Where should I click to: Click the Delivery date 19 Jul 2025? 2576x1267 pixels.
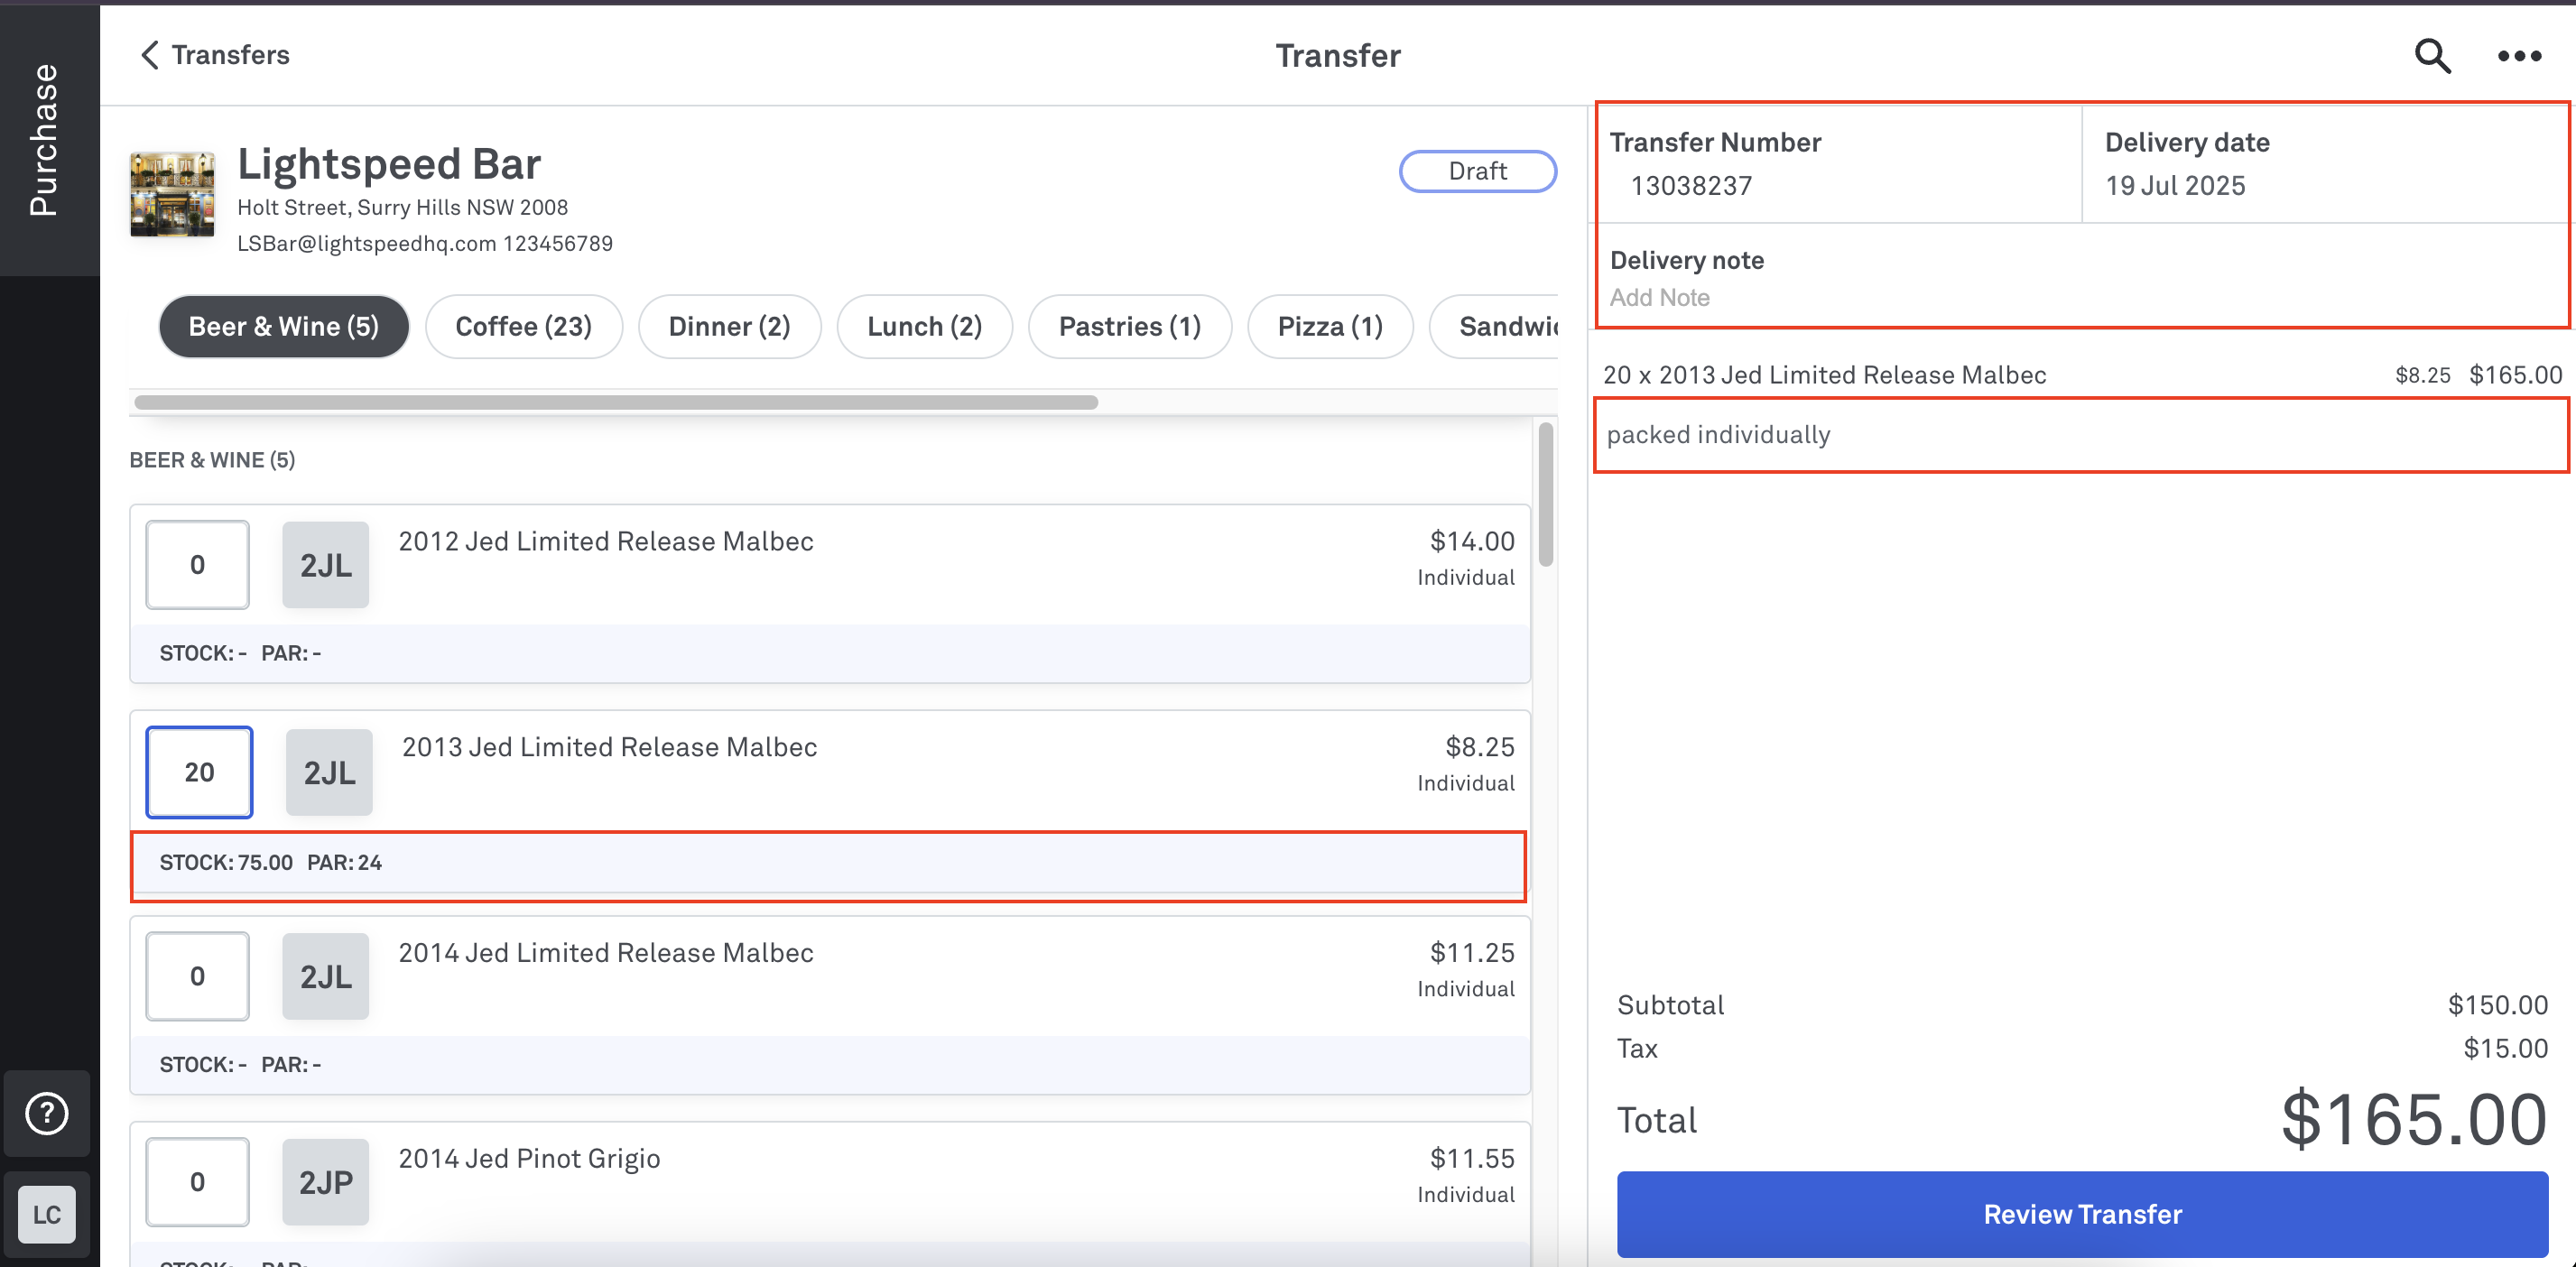pyautogui.click(x=2175, y=186)
